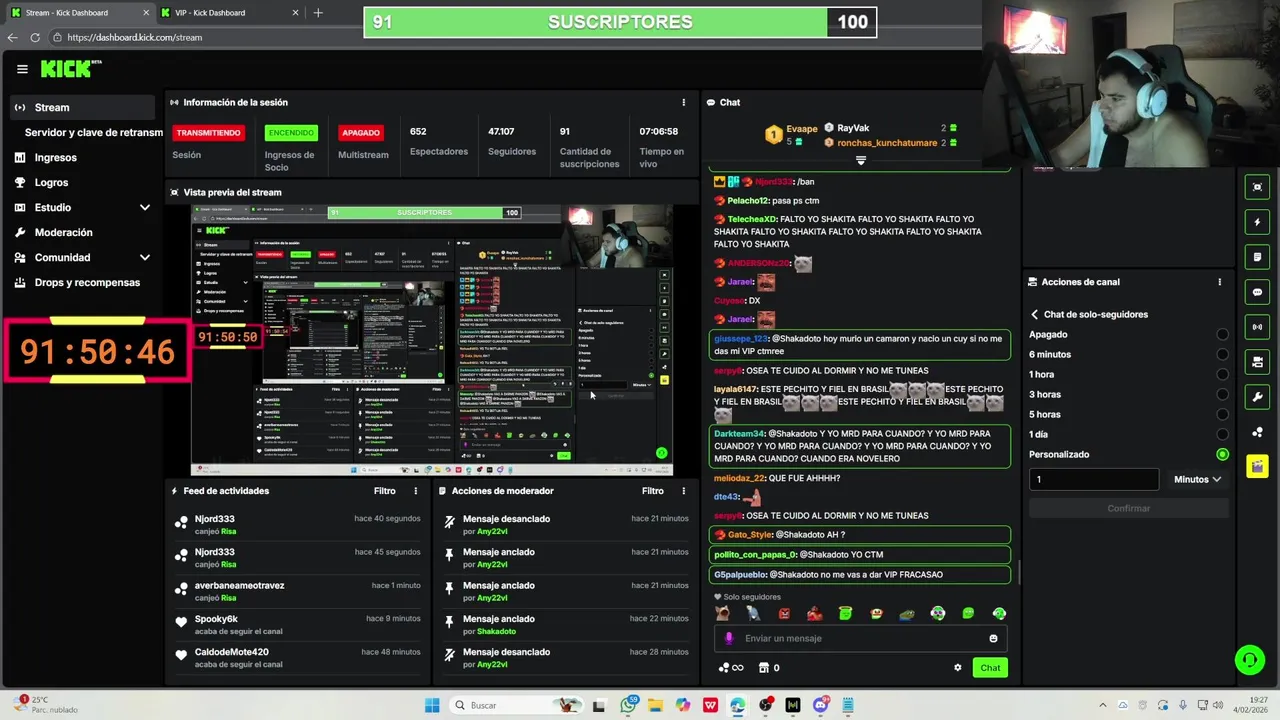This screenshot has height=720, width=1280.
Task: Click the stream preview thumbnail
Action: pos(432,340)
